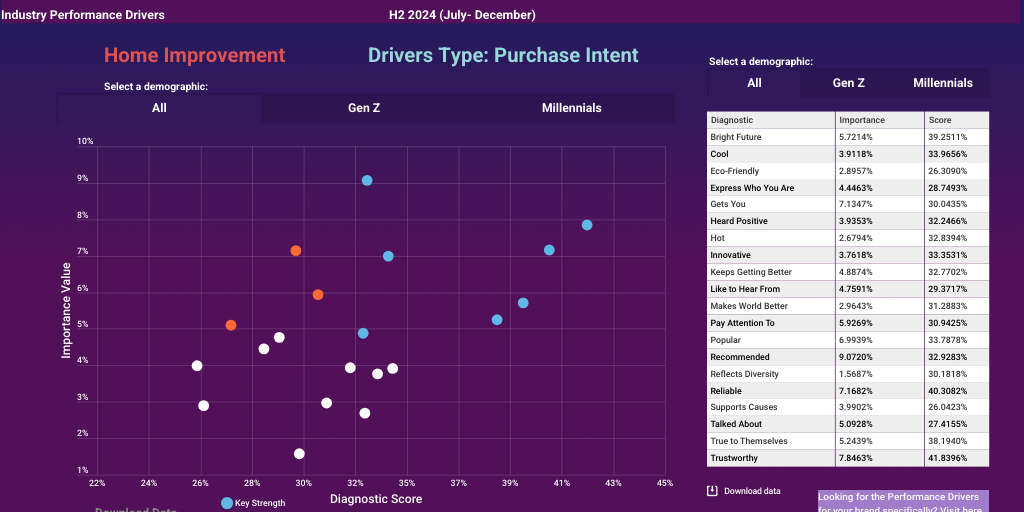Click the Importance Value axis title
Screen dimensions: 1024x512
click(x=66, y=310)
